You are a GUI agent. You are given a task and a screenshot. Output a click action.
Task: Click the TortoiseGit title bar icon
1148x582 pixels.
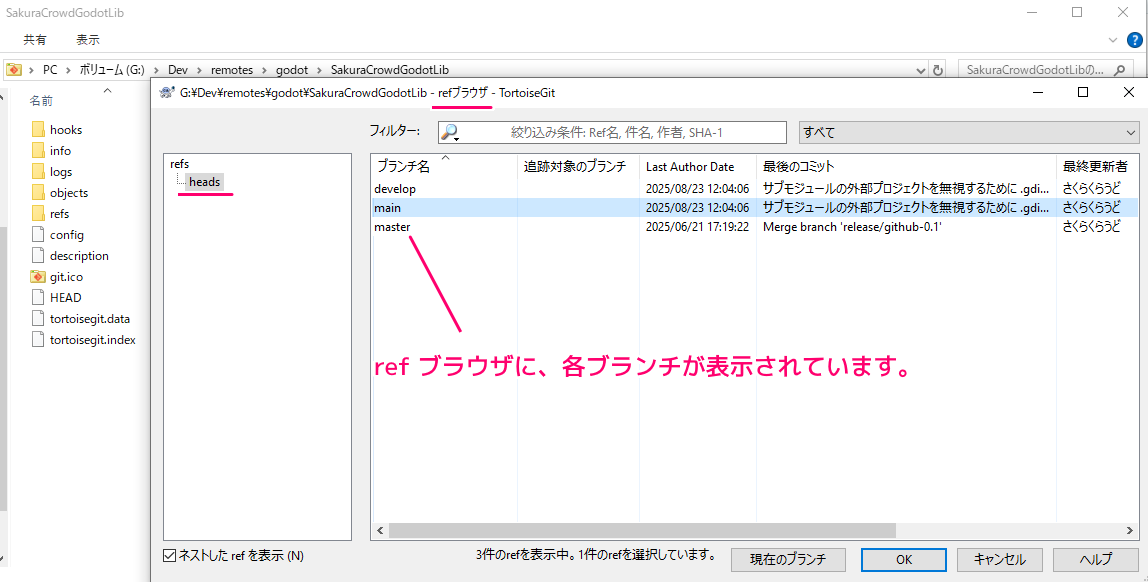click(x=168, y=92)
